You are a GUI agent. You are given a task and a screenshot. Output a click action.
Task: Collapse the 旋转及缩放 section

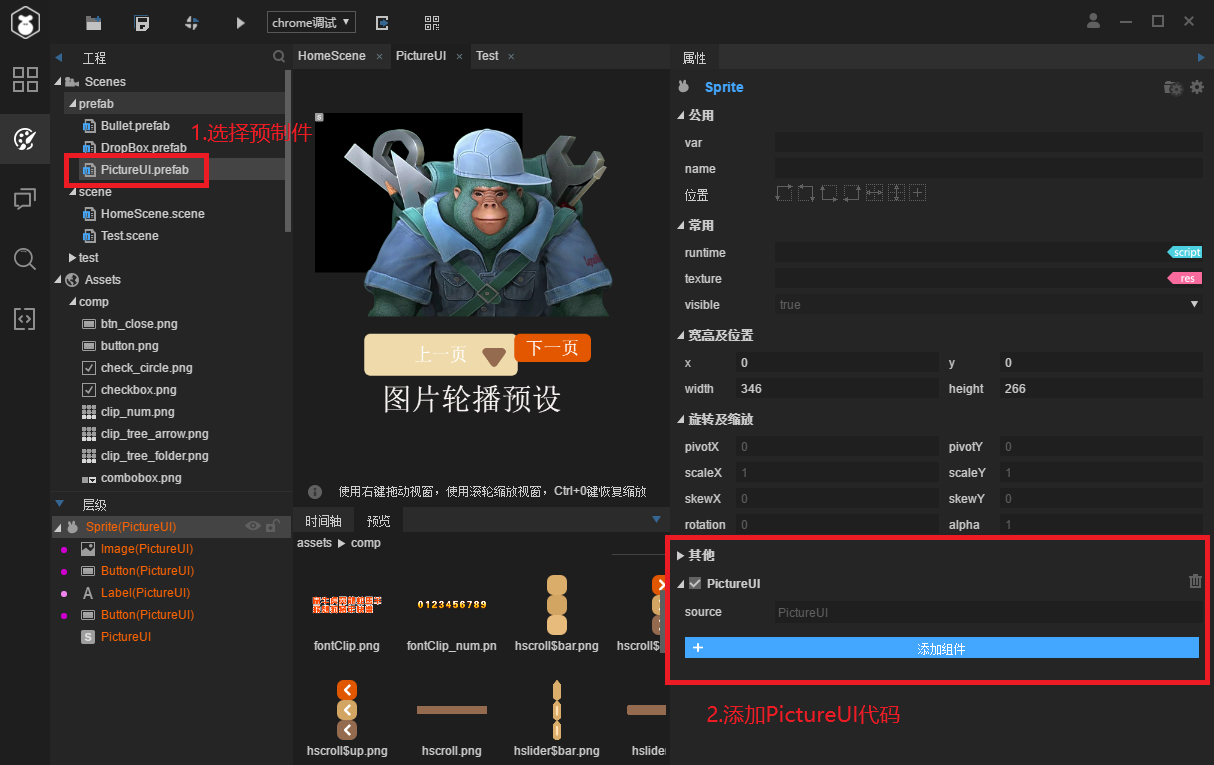681,419
